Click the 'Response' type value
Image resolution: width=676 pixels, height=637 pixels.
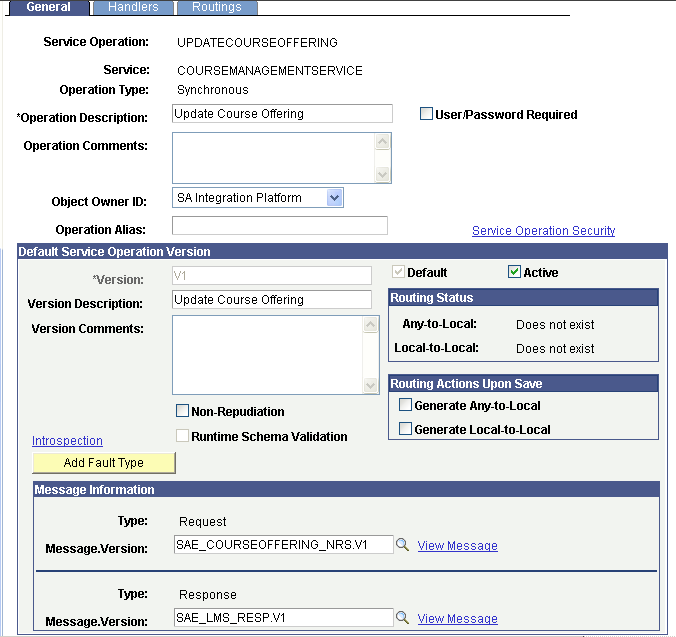[x=208, y=595]
